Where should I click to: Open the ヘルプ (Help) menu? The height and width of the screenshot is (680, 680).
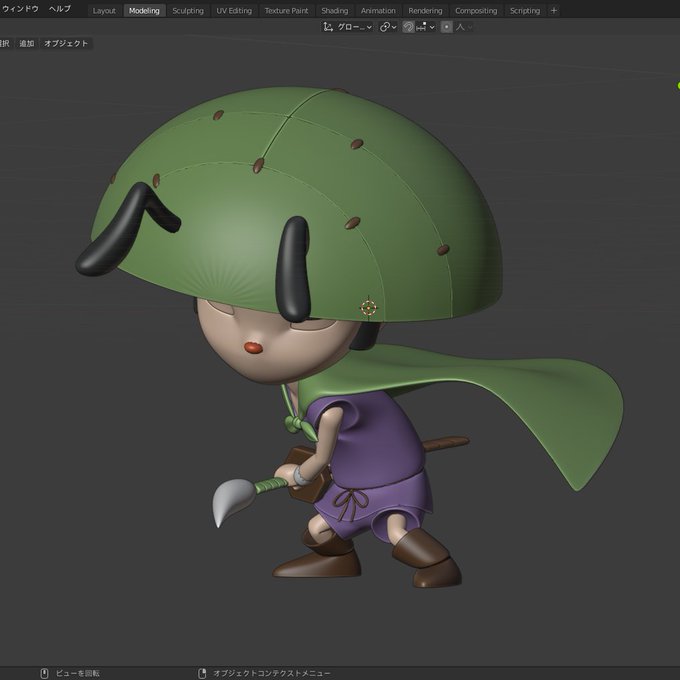[60, 9]
